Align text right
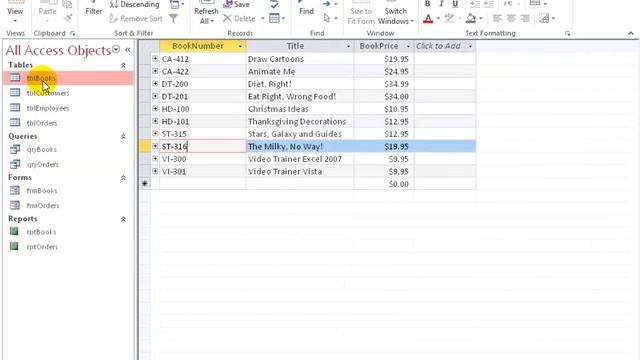 525,18
